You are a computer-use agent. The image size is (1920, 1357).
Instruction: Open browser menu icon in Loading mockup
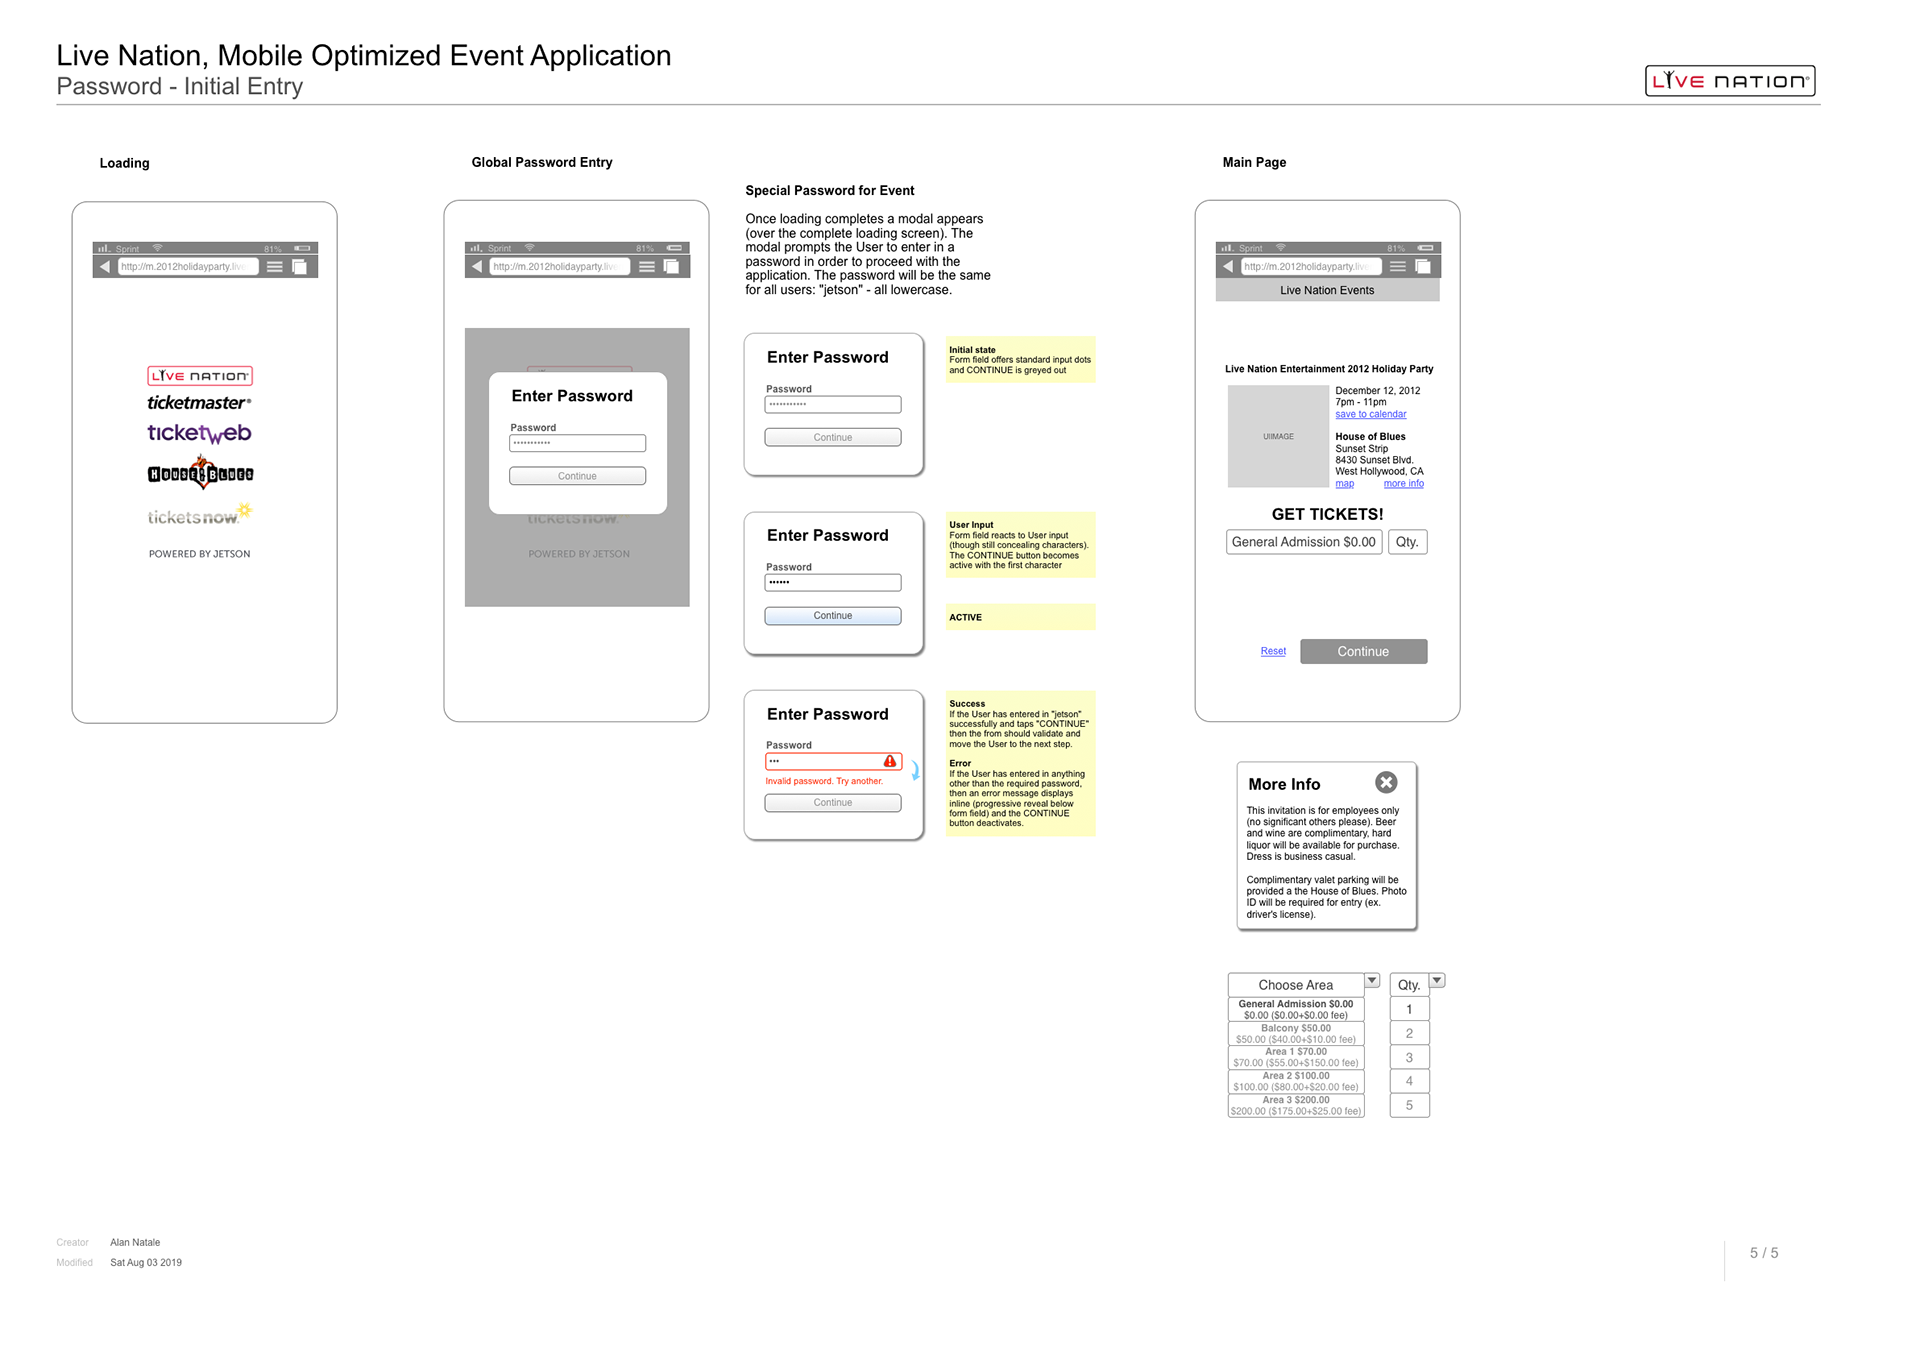274,267
